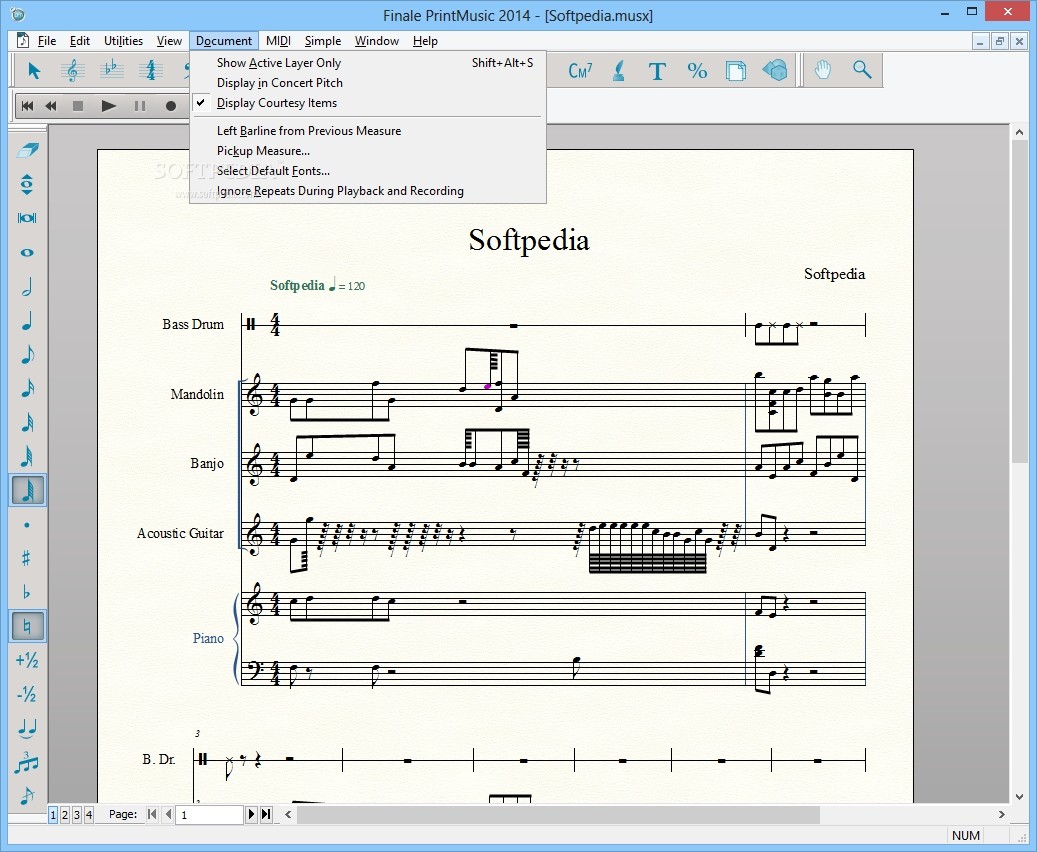Choose the quarter note duration
The width and height of the screenshot is (1037, 852).
27,321
